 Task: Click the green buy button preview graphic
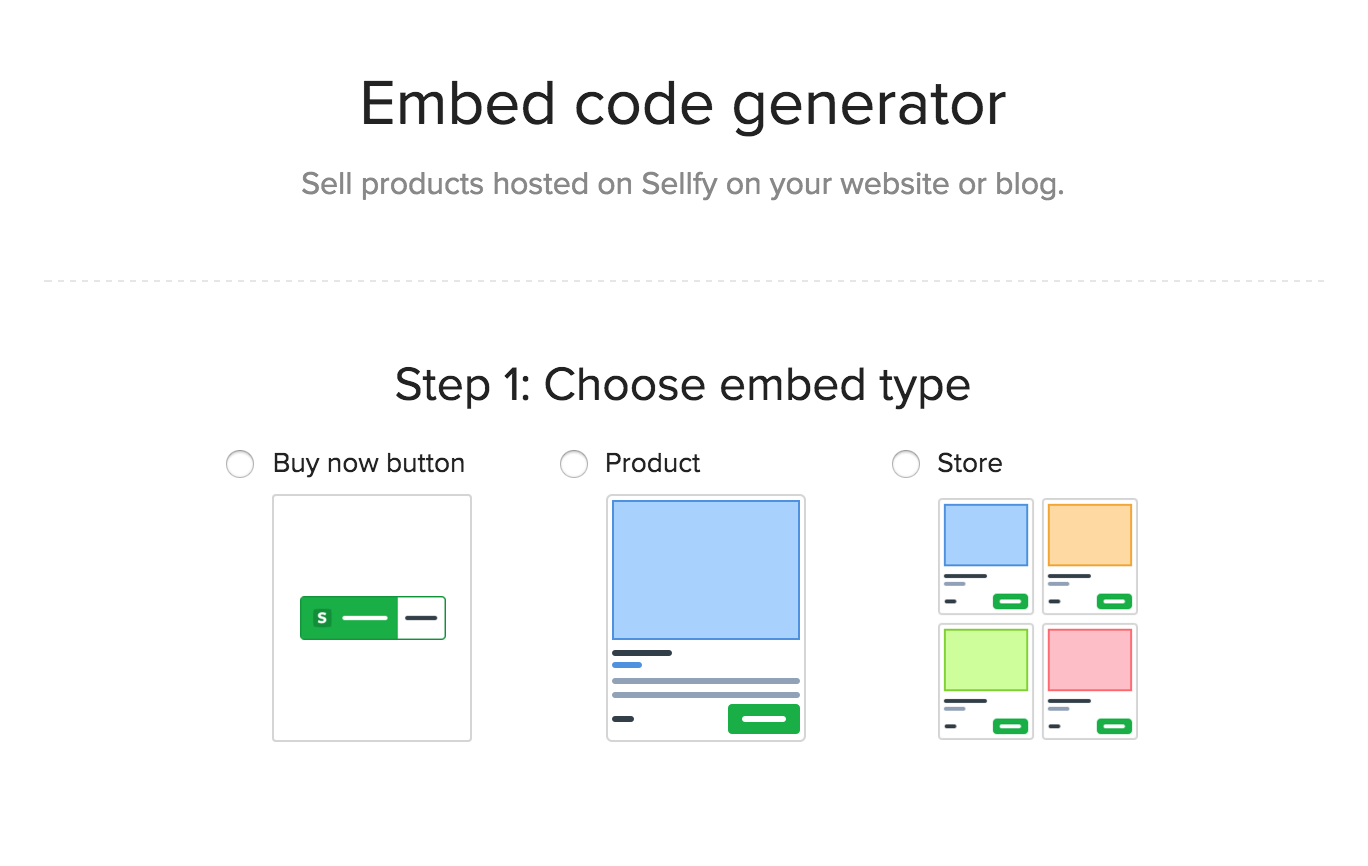pos(373,618)
